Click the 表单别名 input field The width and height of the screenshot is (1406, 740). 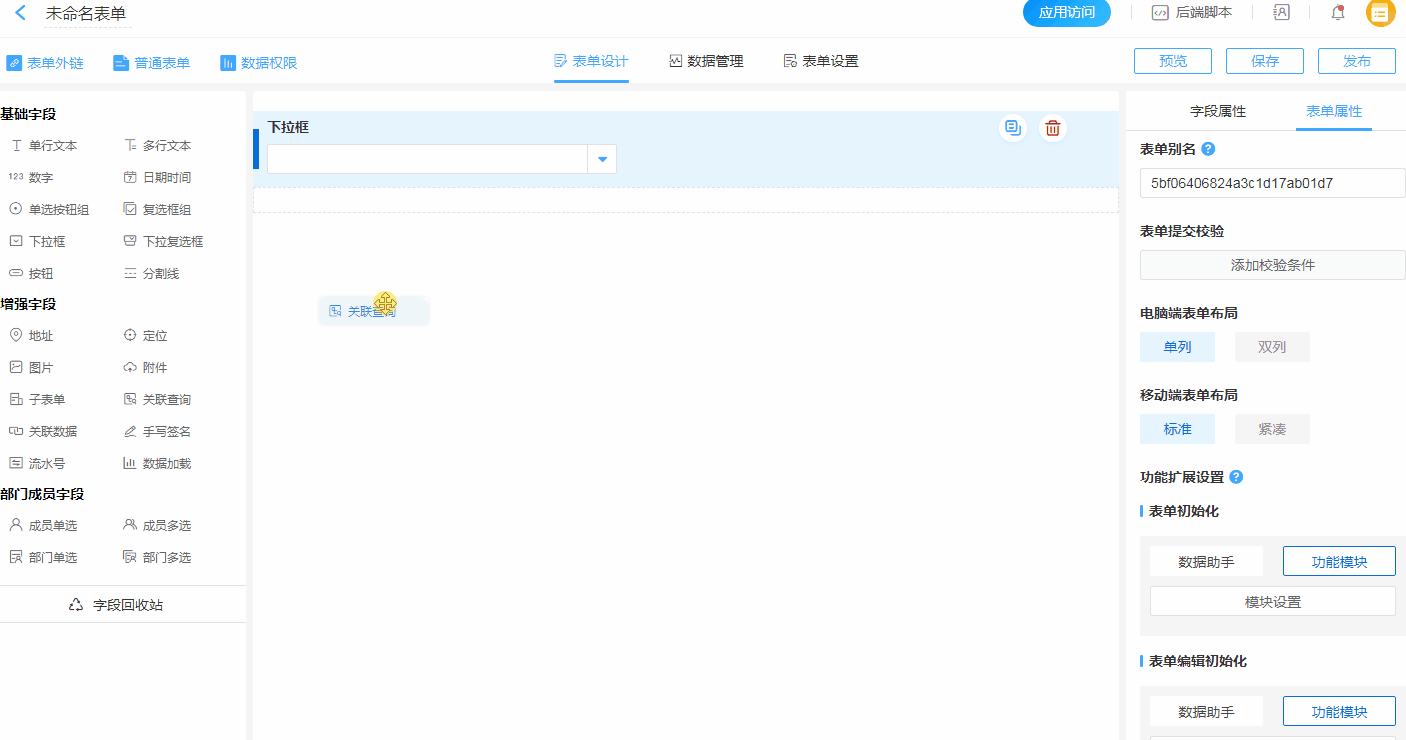(1272, 183)
